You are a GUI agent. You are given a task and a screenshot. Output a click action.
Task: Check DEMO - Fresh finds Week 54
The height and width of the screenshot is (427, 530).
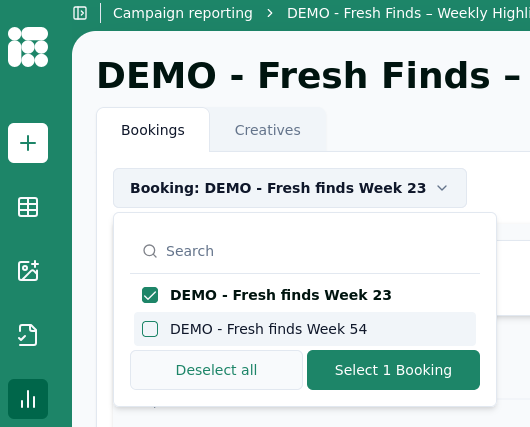point(150,329)
